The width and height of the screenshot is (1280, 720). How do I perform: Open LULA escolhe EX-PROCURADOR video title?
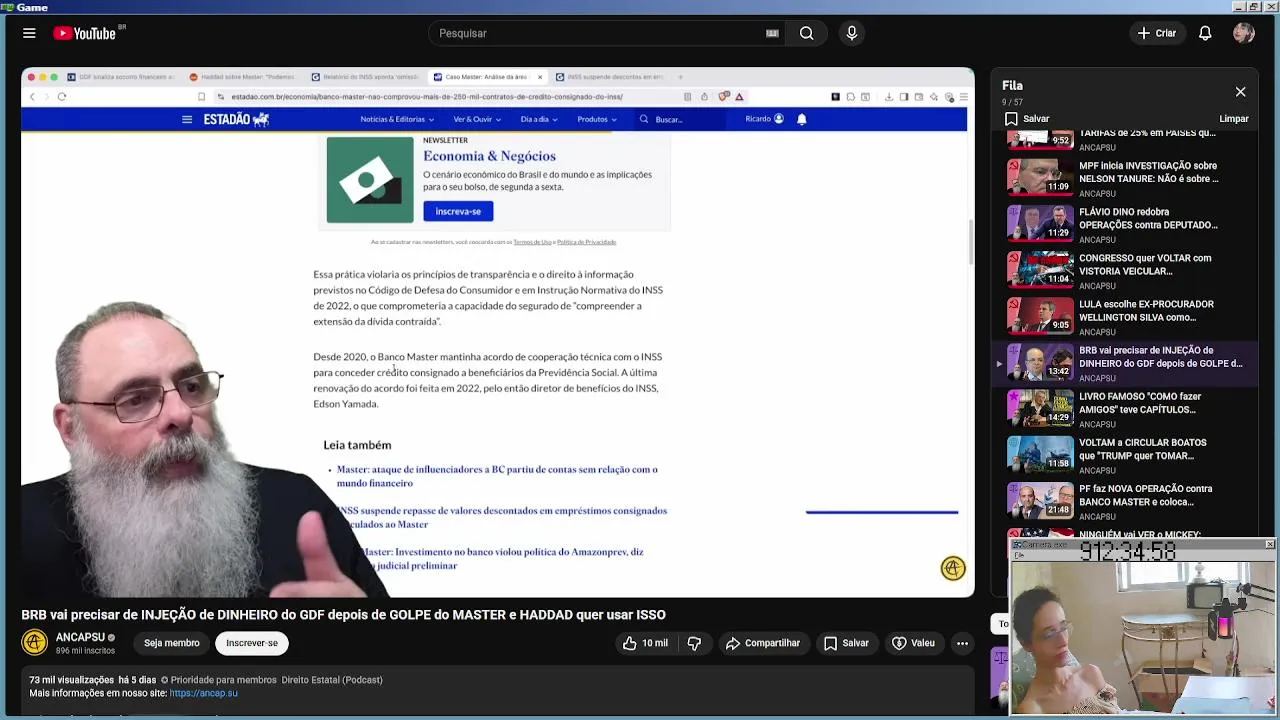point(1146,310)
